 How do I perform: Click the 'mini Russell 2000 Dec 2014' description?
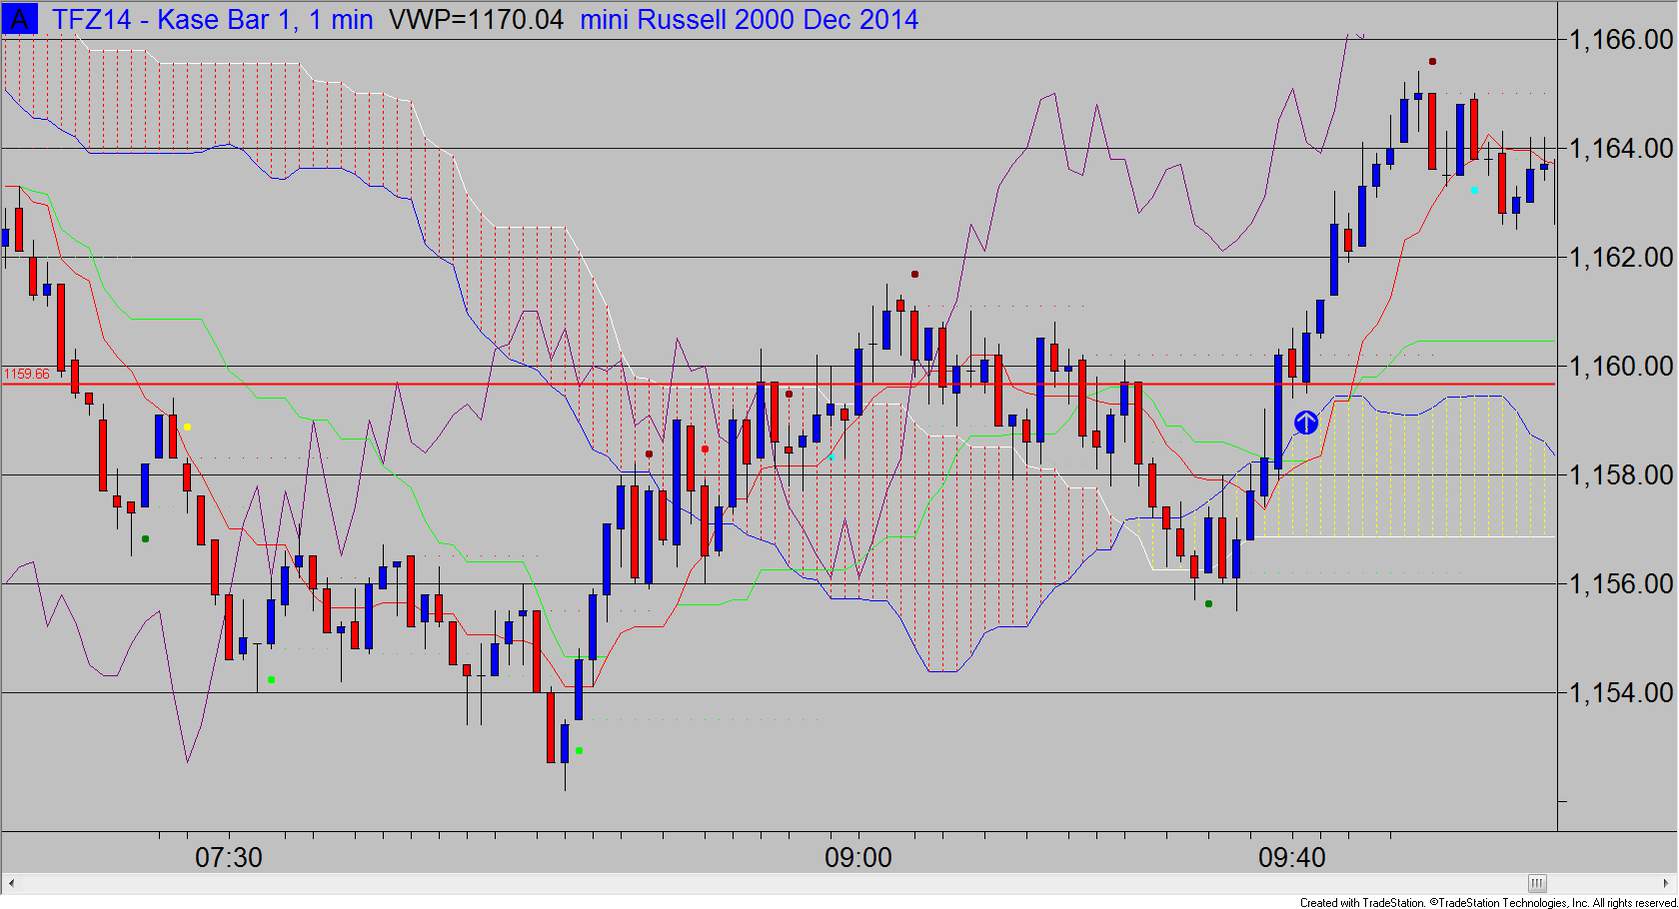[x=749, y=19]
